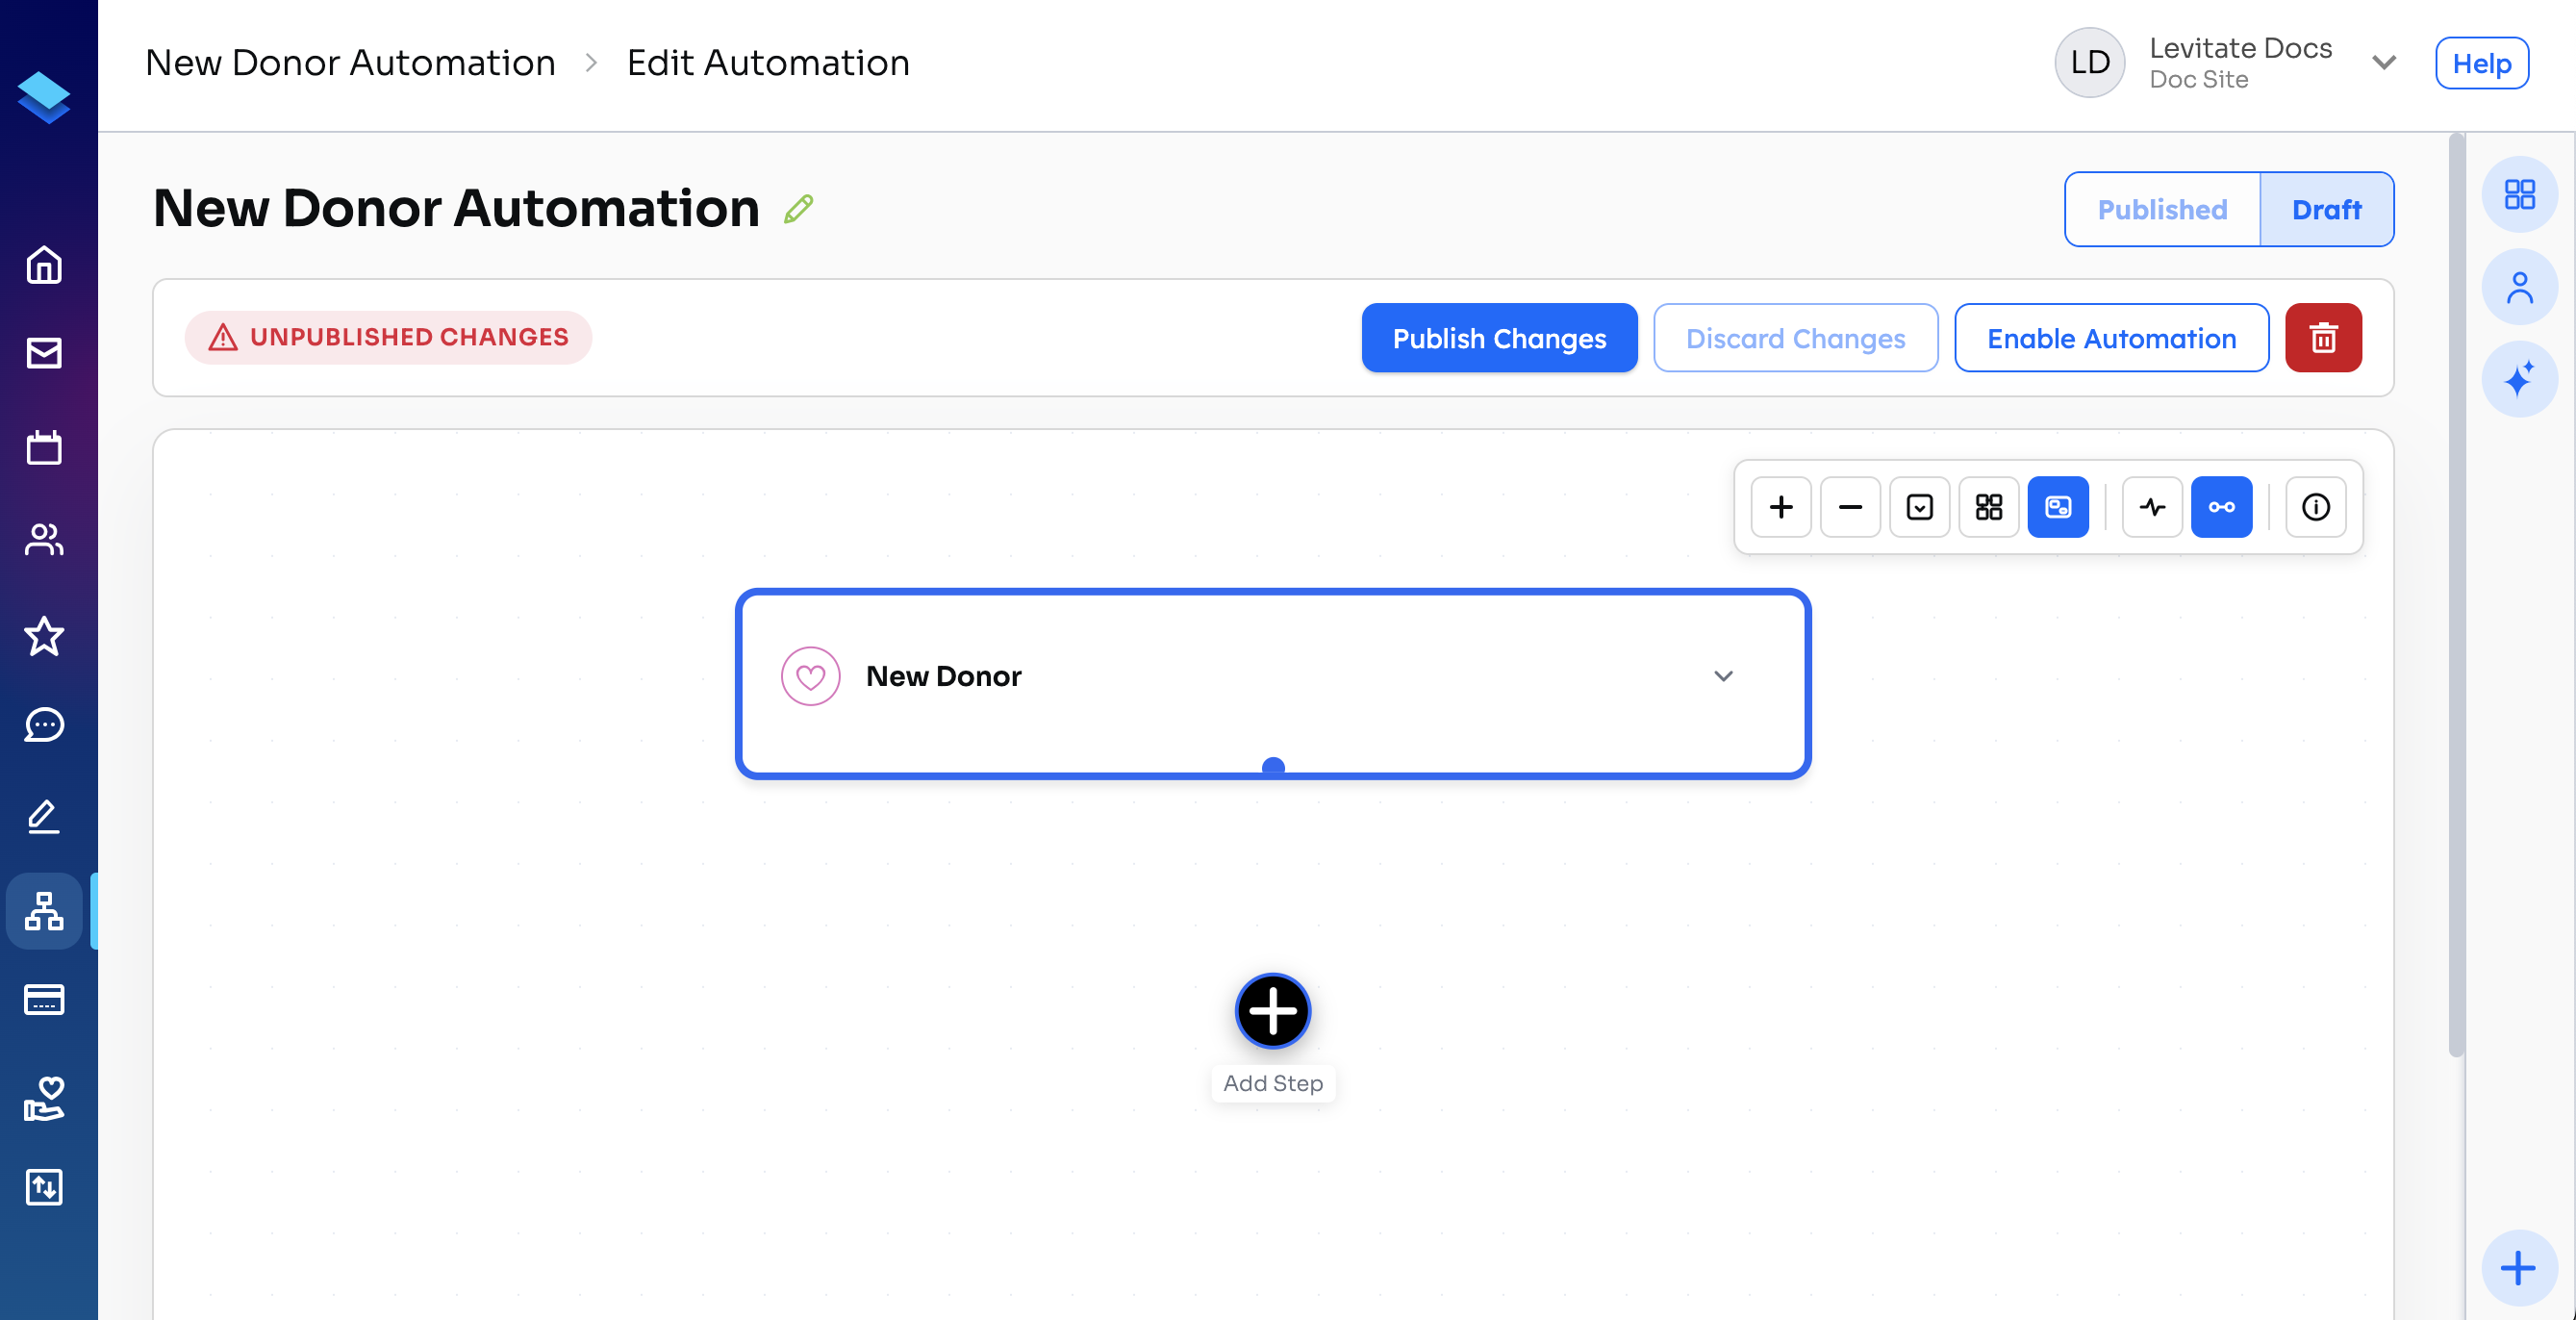Open the Home dashboard icon
2576x1320 pixels.
pos(44,265)
